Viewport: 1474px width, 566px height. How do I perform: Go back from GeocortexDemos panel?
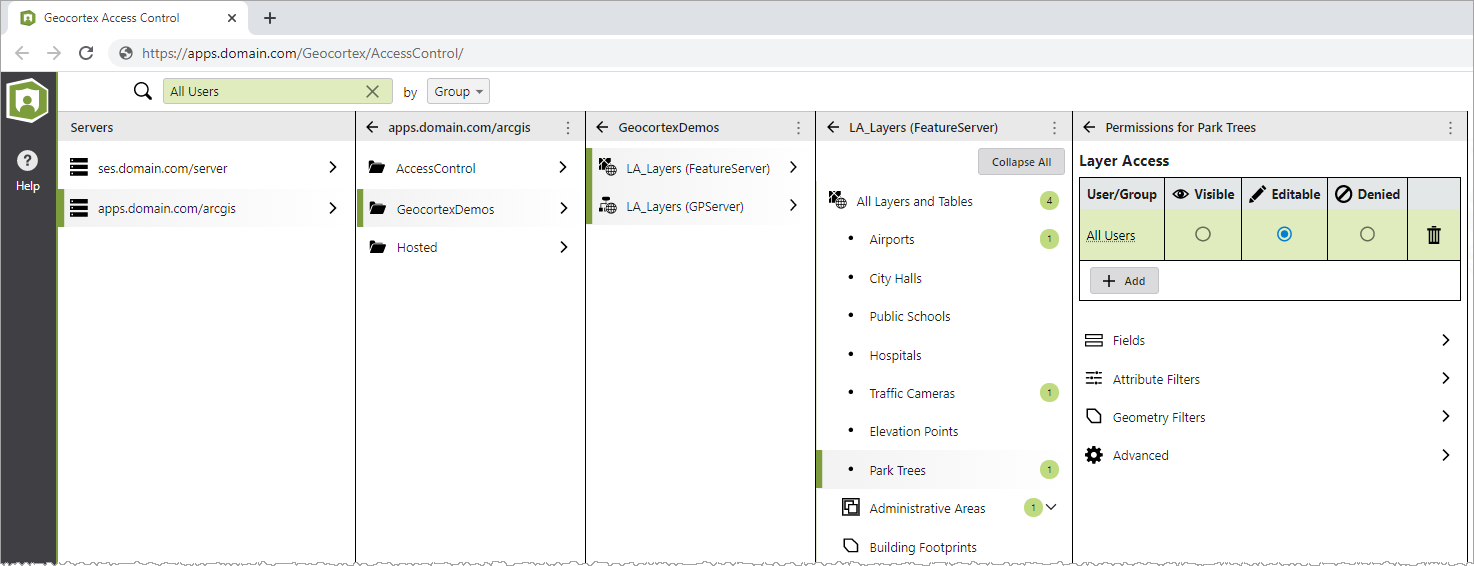tap(602, 128)
